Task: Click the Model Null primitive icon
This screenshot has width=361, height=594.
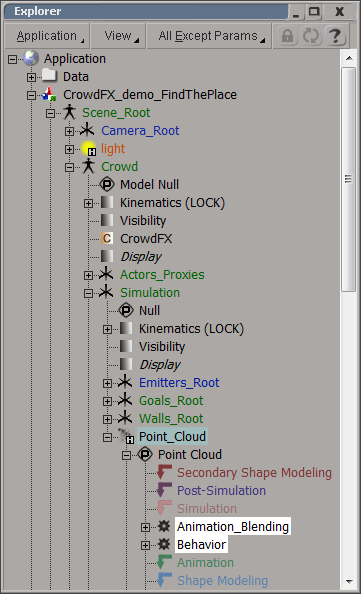Action: coord(107,184)
